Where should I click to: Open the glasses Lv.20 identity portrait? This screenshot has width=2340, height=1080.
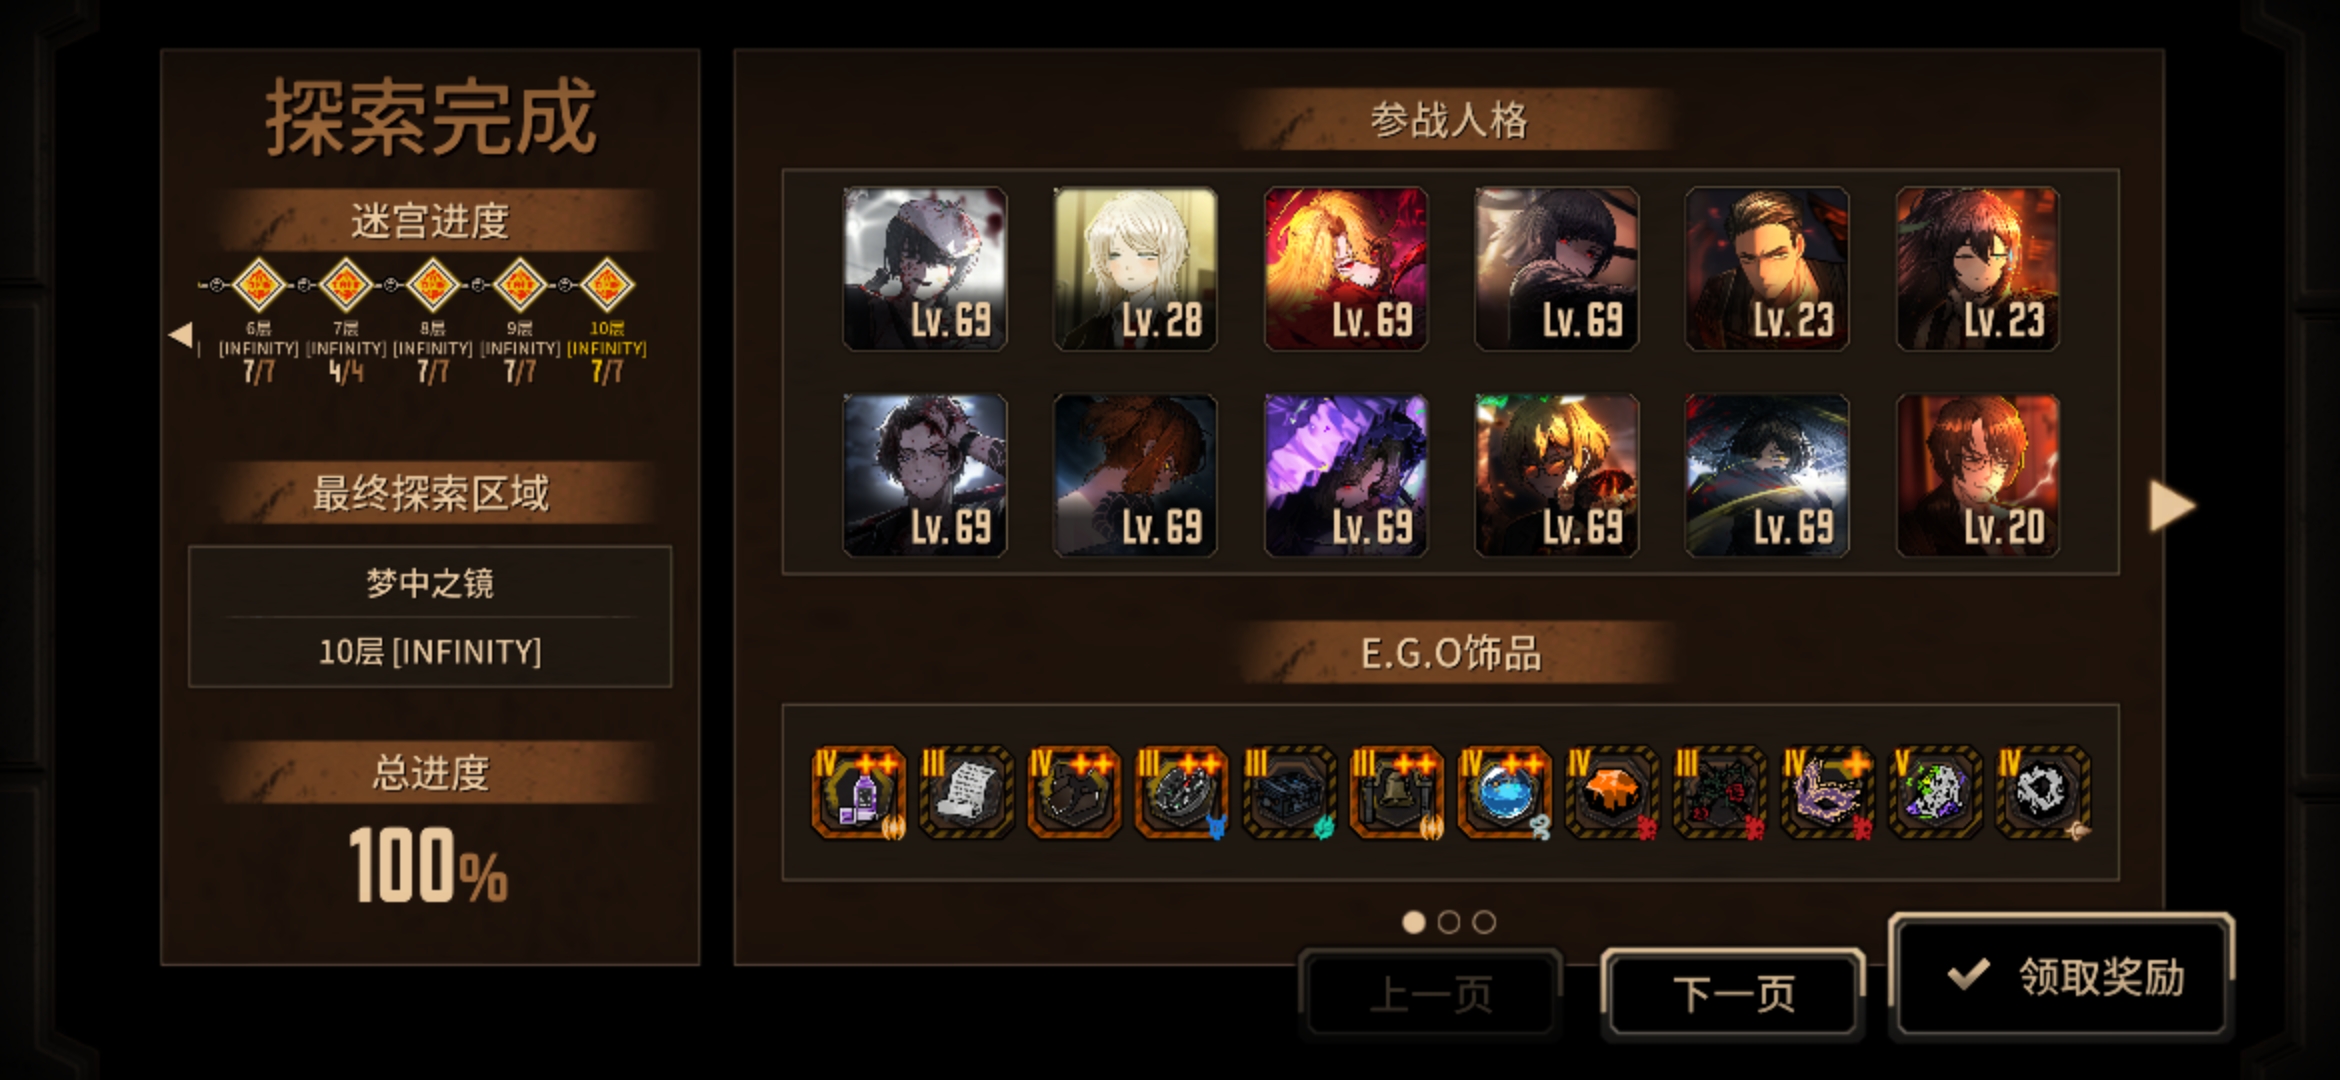tap(1978, 476)
